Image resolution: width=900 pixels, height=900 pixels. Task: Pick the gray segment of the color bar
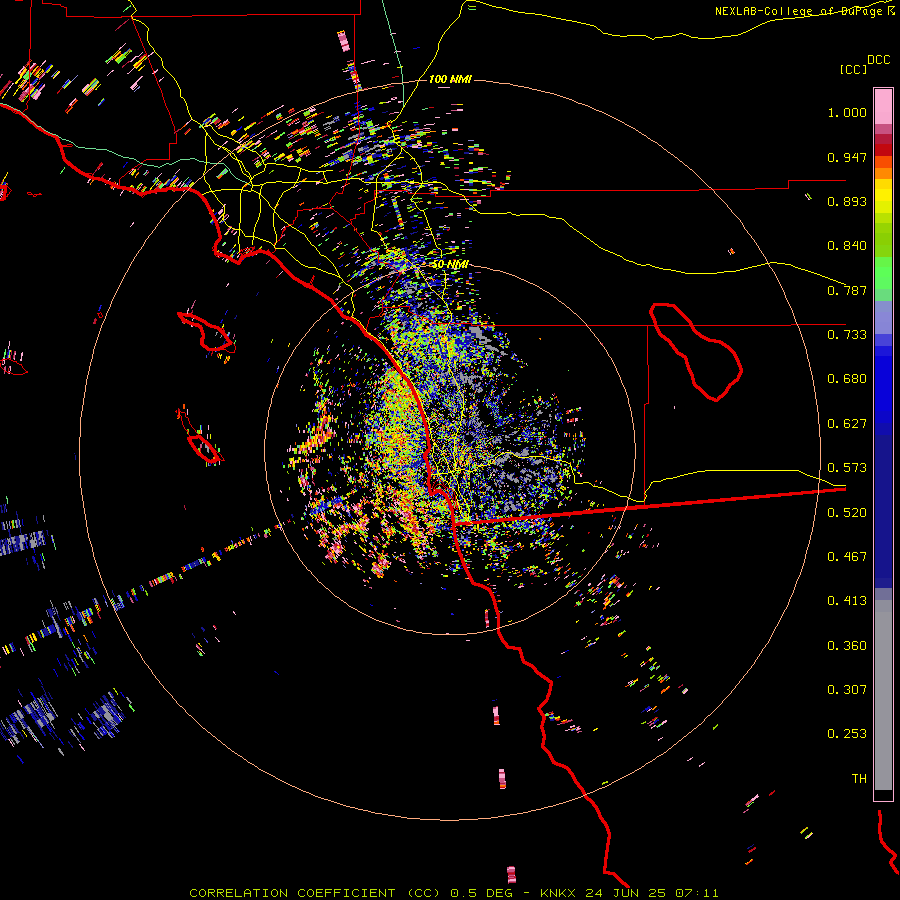883,695
